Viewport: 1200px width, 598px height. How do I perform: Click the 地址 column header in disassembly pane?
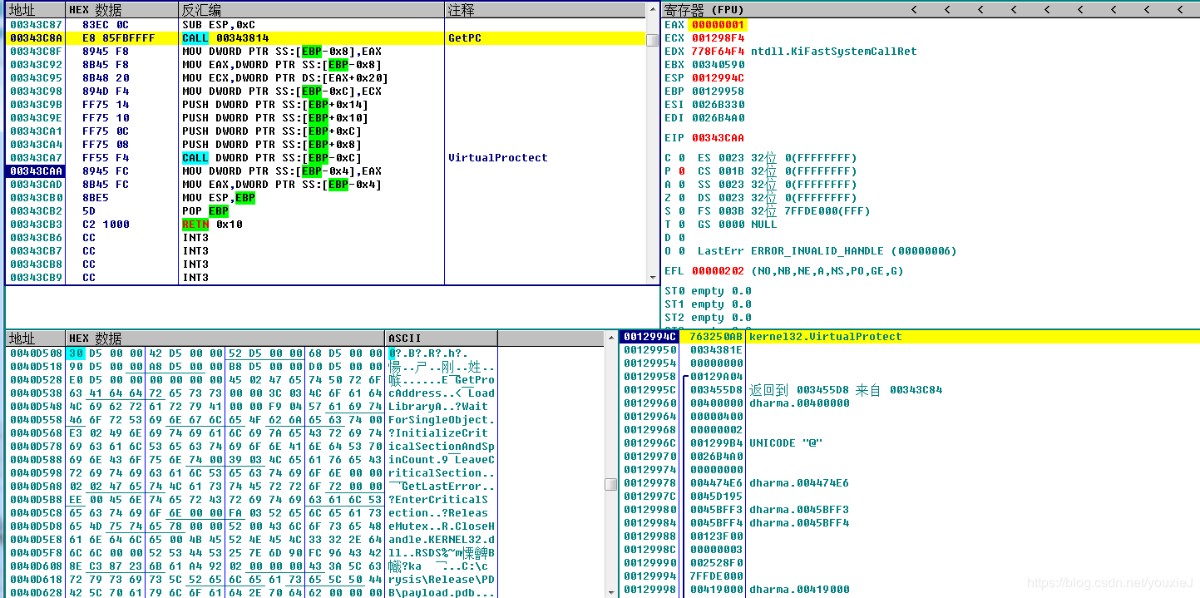pyautogui.click(x=35, y=9)
